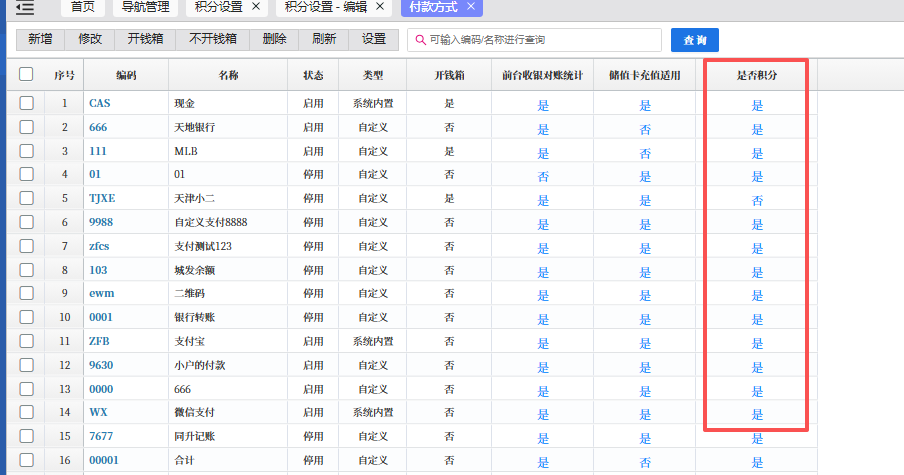The height and width of the screenshot is (475, 904).
Task: Switch to the 首页 tab
Action: coord(82,7)
